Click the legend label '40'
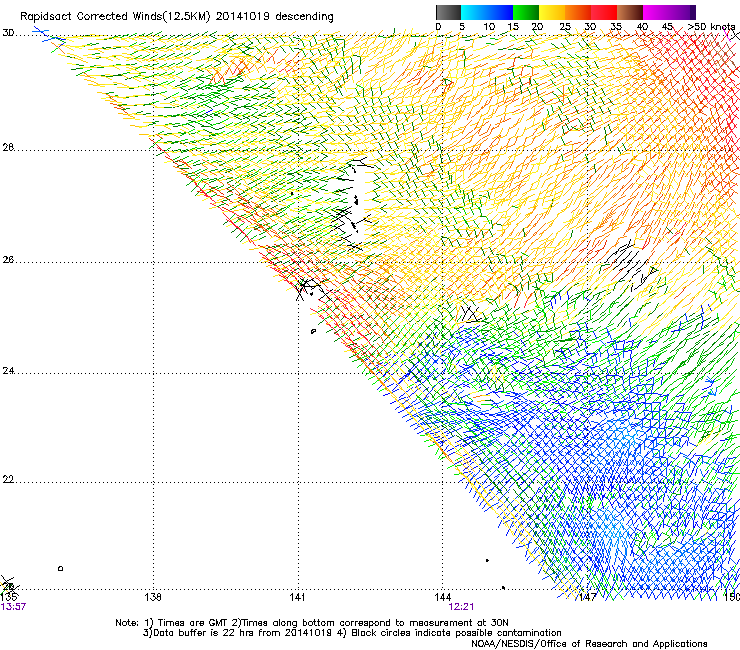The image size is (740, 650). tap(642, 27)
